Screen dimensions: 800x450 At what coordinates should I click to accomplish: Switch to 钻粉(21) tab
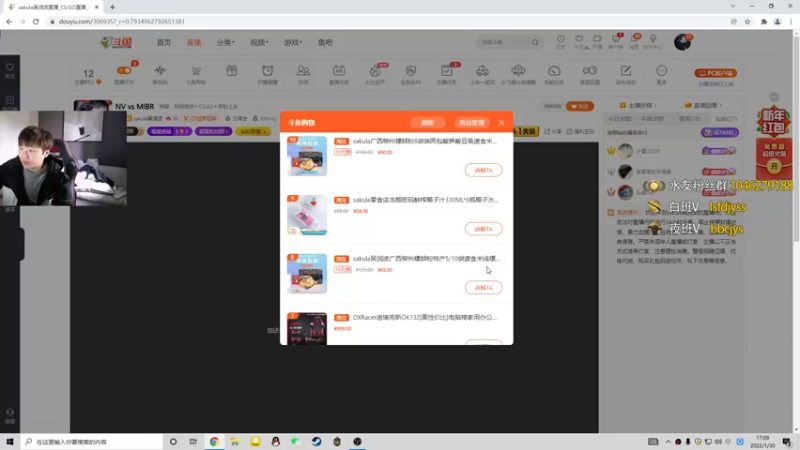[x=726, y=118]
